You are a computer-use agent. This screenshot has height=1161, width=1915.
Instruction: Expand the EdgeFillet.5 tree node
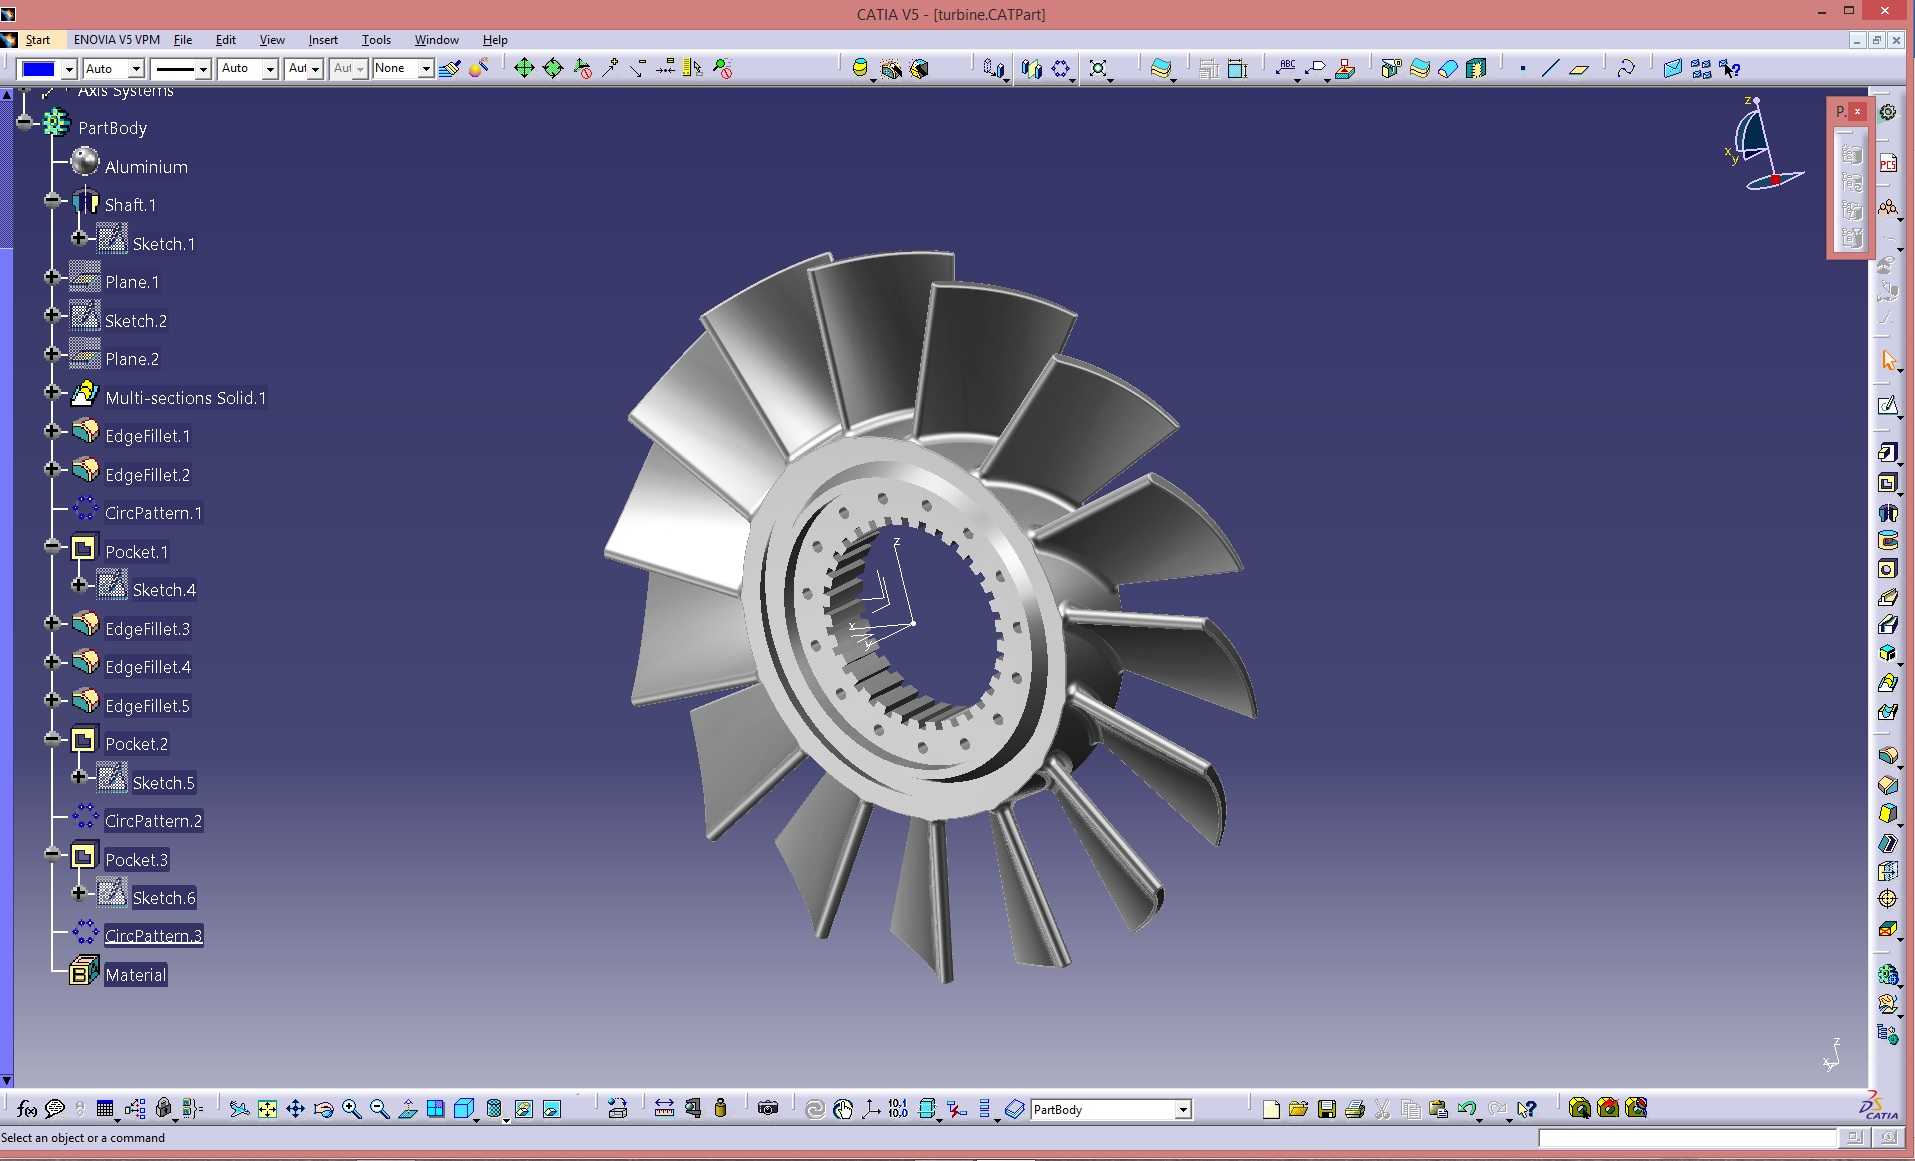[x=52, y=701]
